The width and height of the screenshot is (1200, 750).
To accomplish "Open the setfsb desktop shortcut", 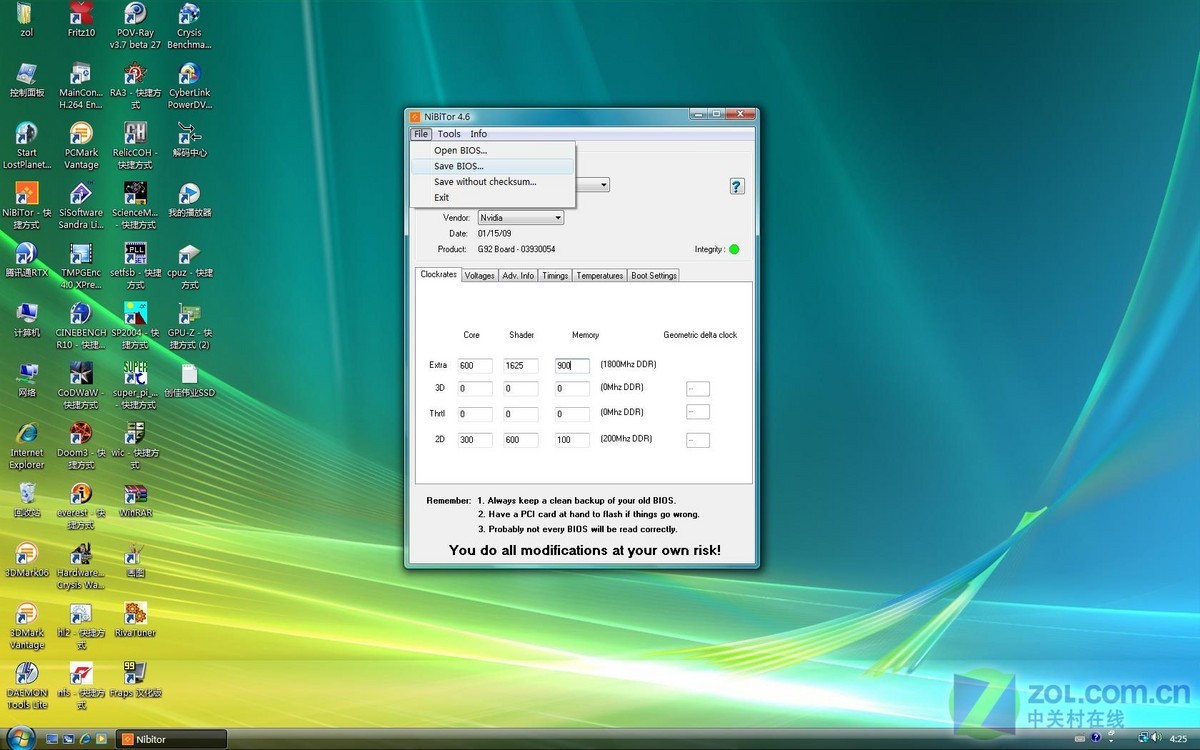I will pos(135,266).
